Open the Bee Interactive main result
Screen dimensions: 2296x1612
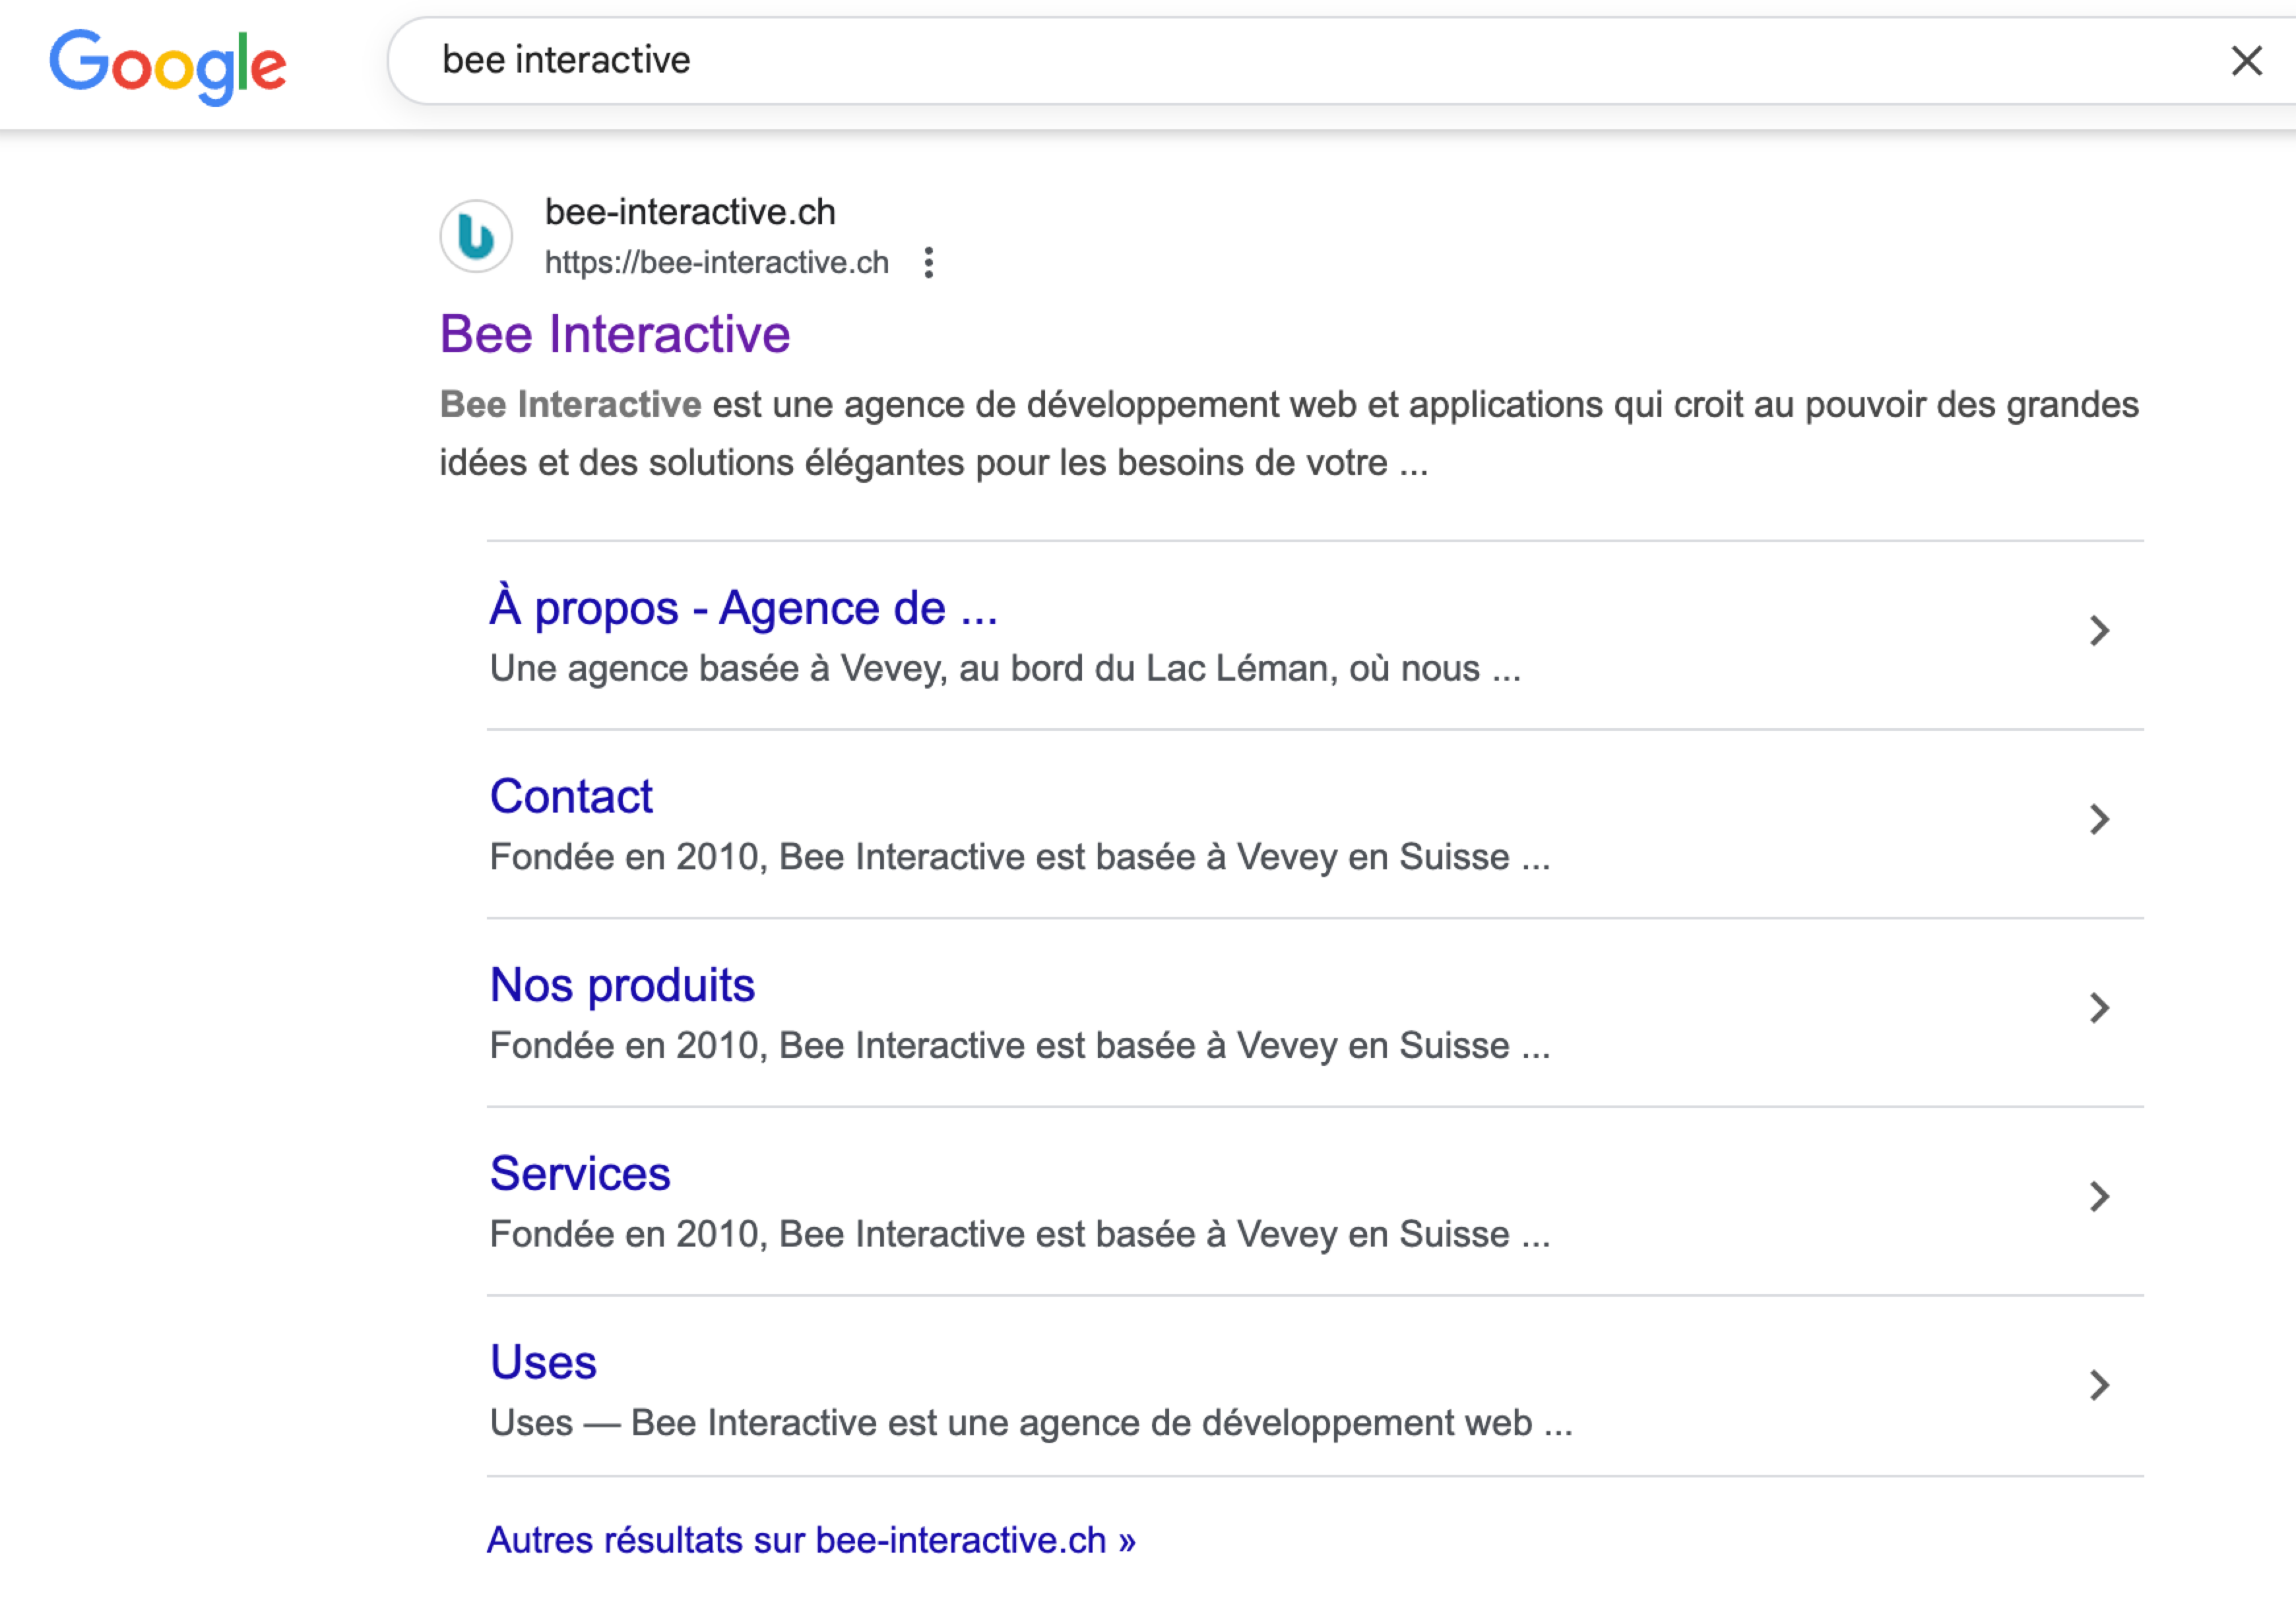[615, 334]
